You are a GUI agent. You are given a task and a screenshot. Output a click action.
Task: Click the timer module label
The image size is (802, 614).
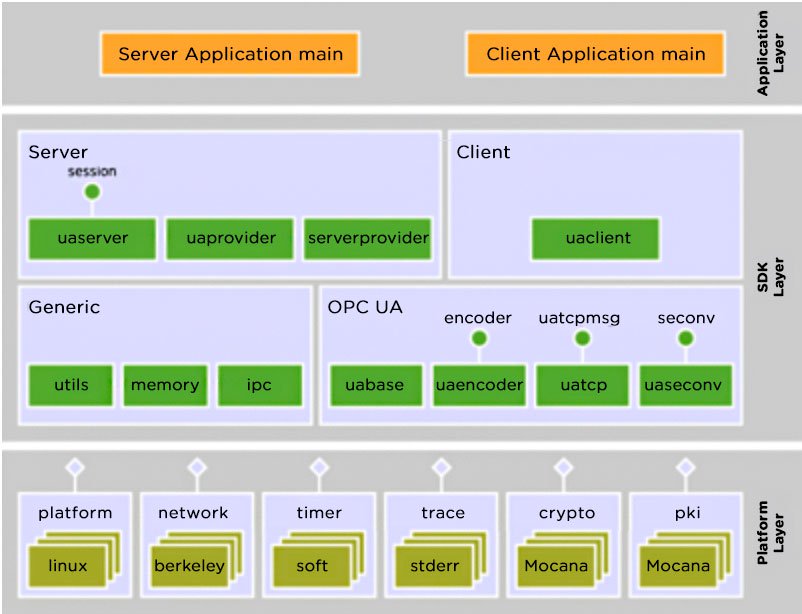tap(319, 513)
